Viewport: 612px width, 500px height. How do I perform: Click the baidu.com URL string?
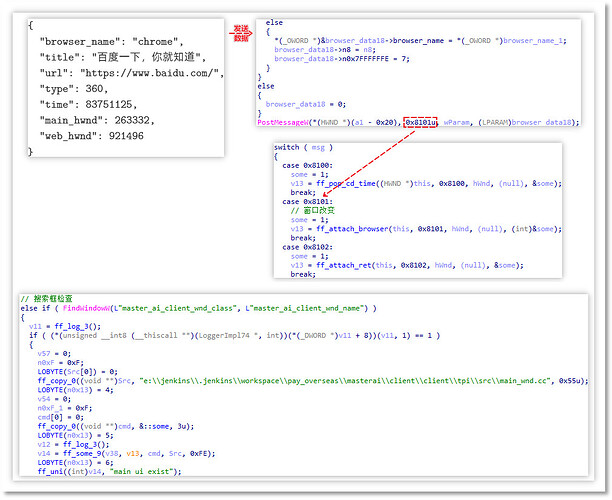click(161, 74)
